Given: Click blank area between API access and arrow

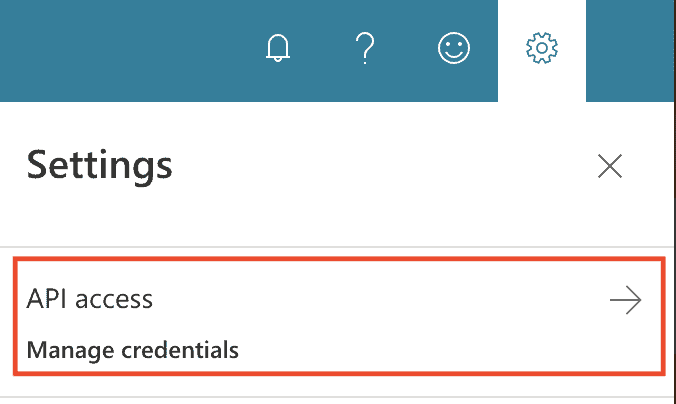Looking at the screenshot, I should coord(379,300).
